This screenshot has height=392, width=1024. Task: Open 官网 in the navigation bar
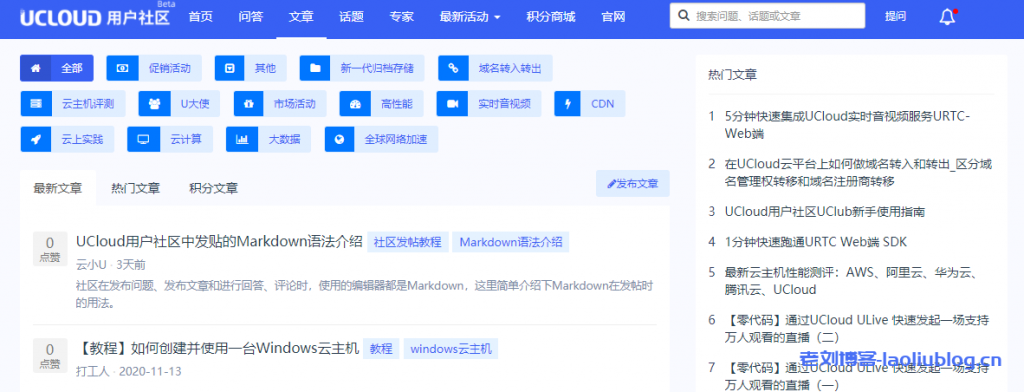point(613,17)
